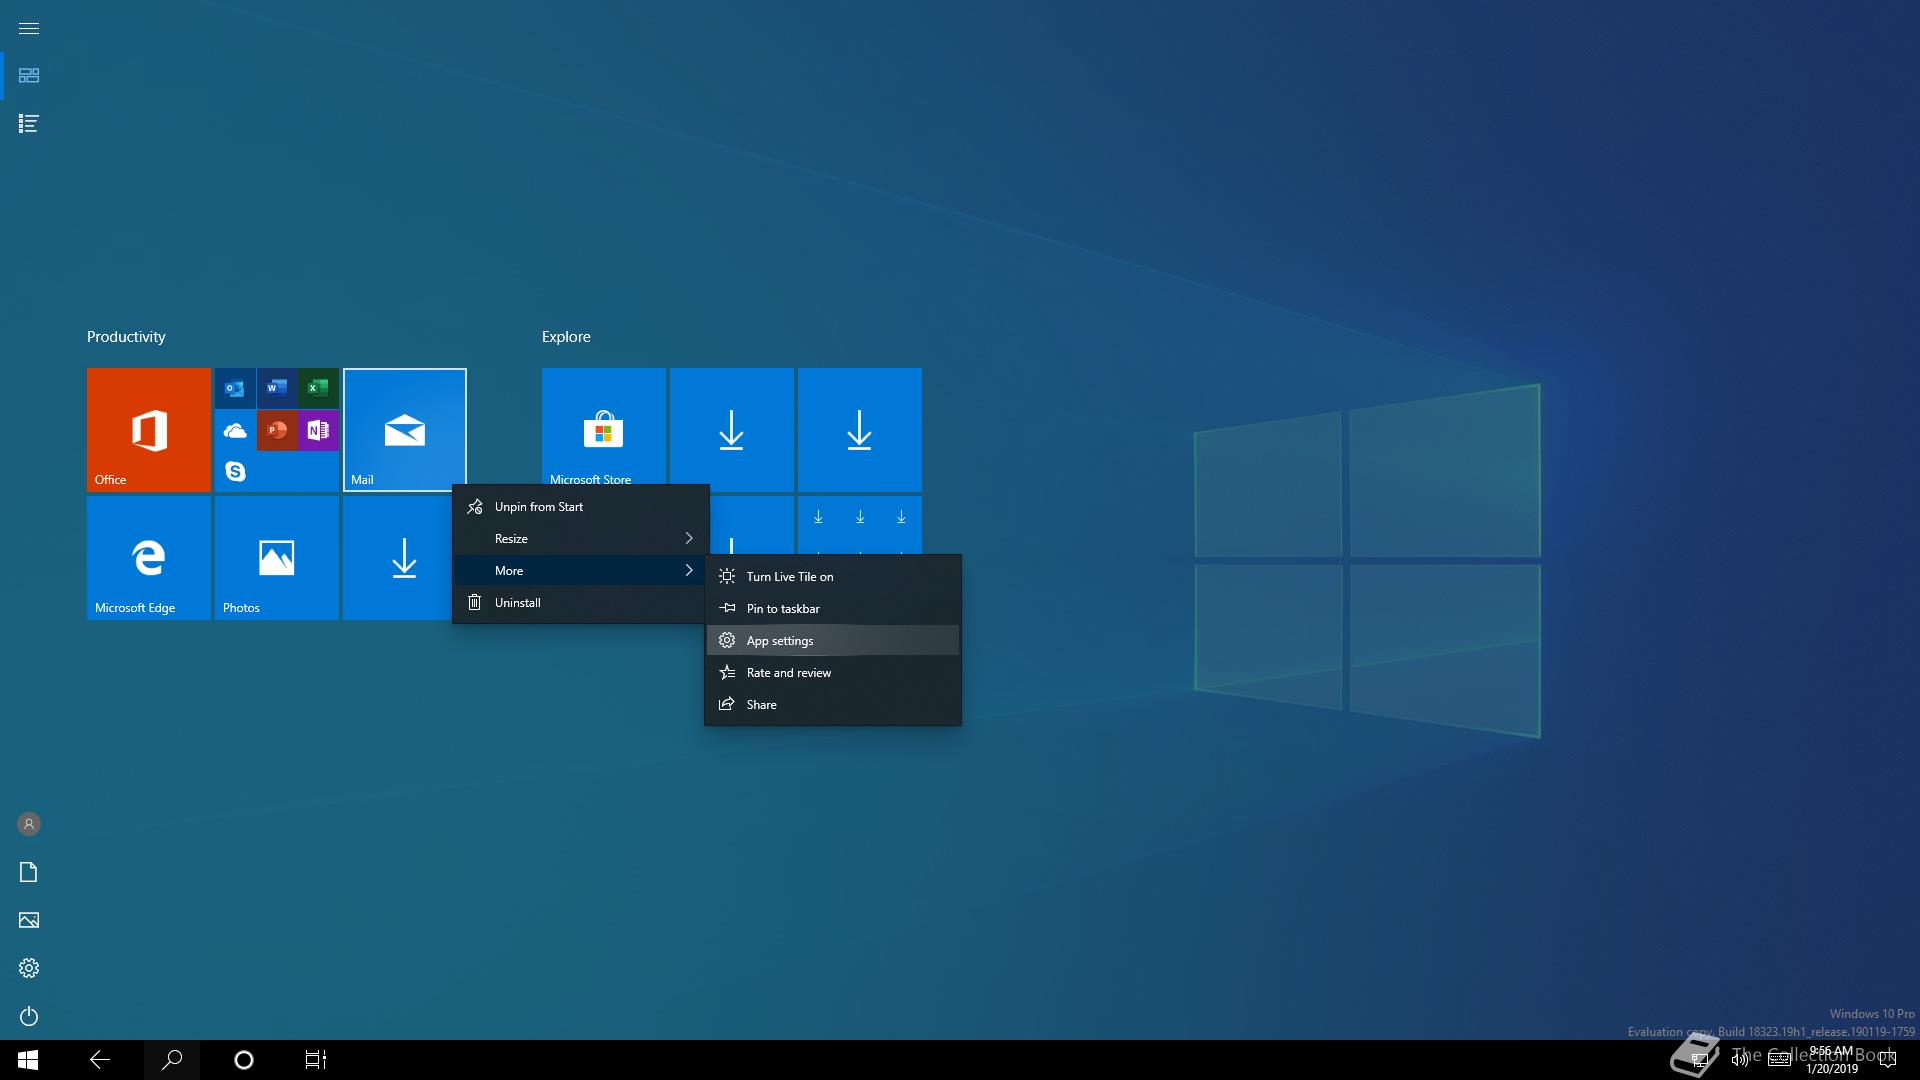Click the taskbar clock and date
The width and height of the screenshot is (1920, 1080).
tap(1832, 1060)
